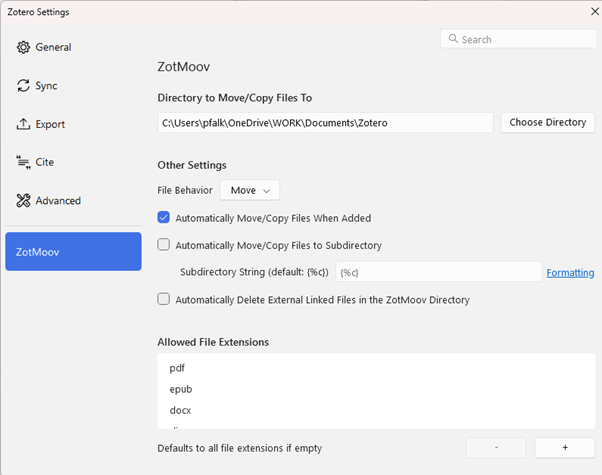Click the General gear icon
The height and width of the screenshot is (475, 602).
click(24, 47)
